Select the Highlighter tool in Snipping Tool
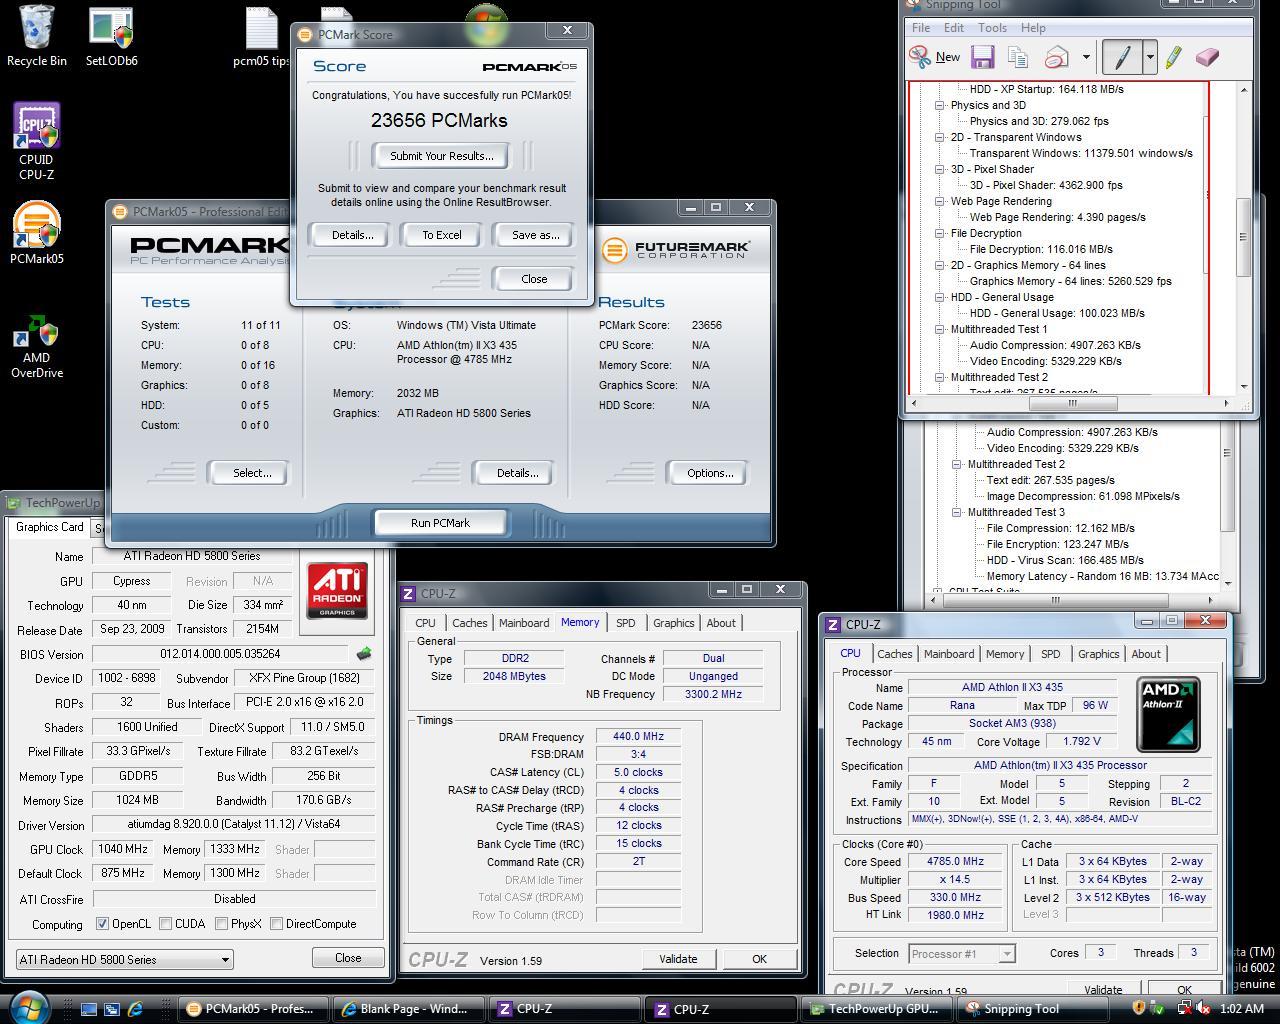 pos(1173,57)
